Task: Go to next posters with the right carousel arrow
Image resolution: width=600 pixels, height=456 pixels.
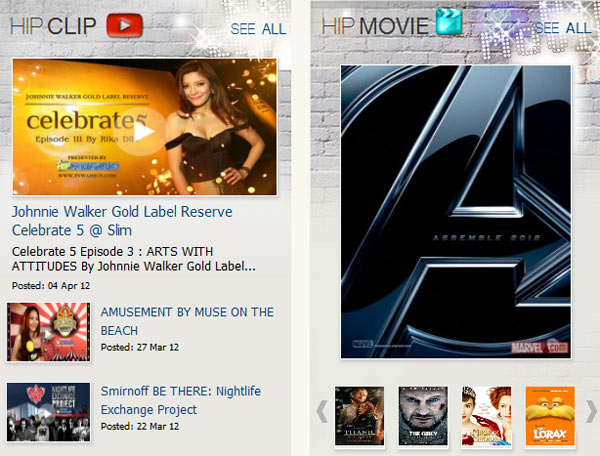Action: (x=592, y=411)
